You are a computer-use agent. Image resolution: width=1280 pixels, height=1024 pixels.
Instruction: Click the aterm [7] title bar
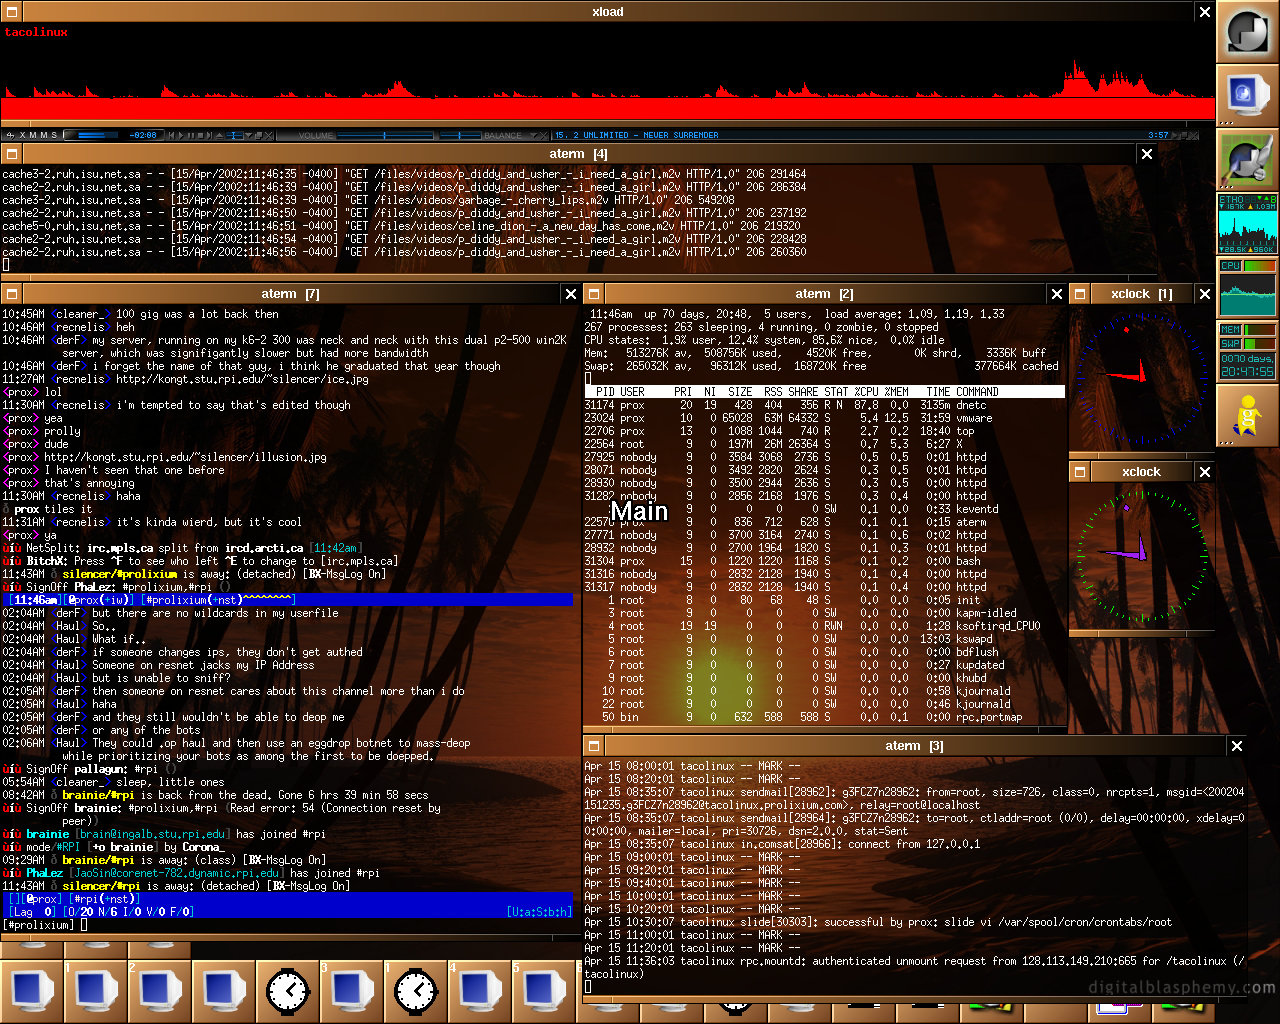(x=291, y=294)
